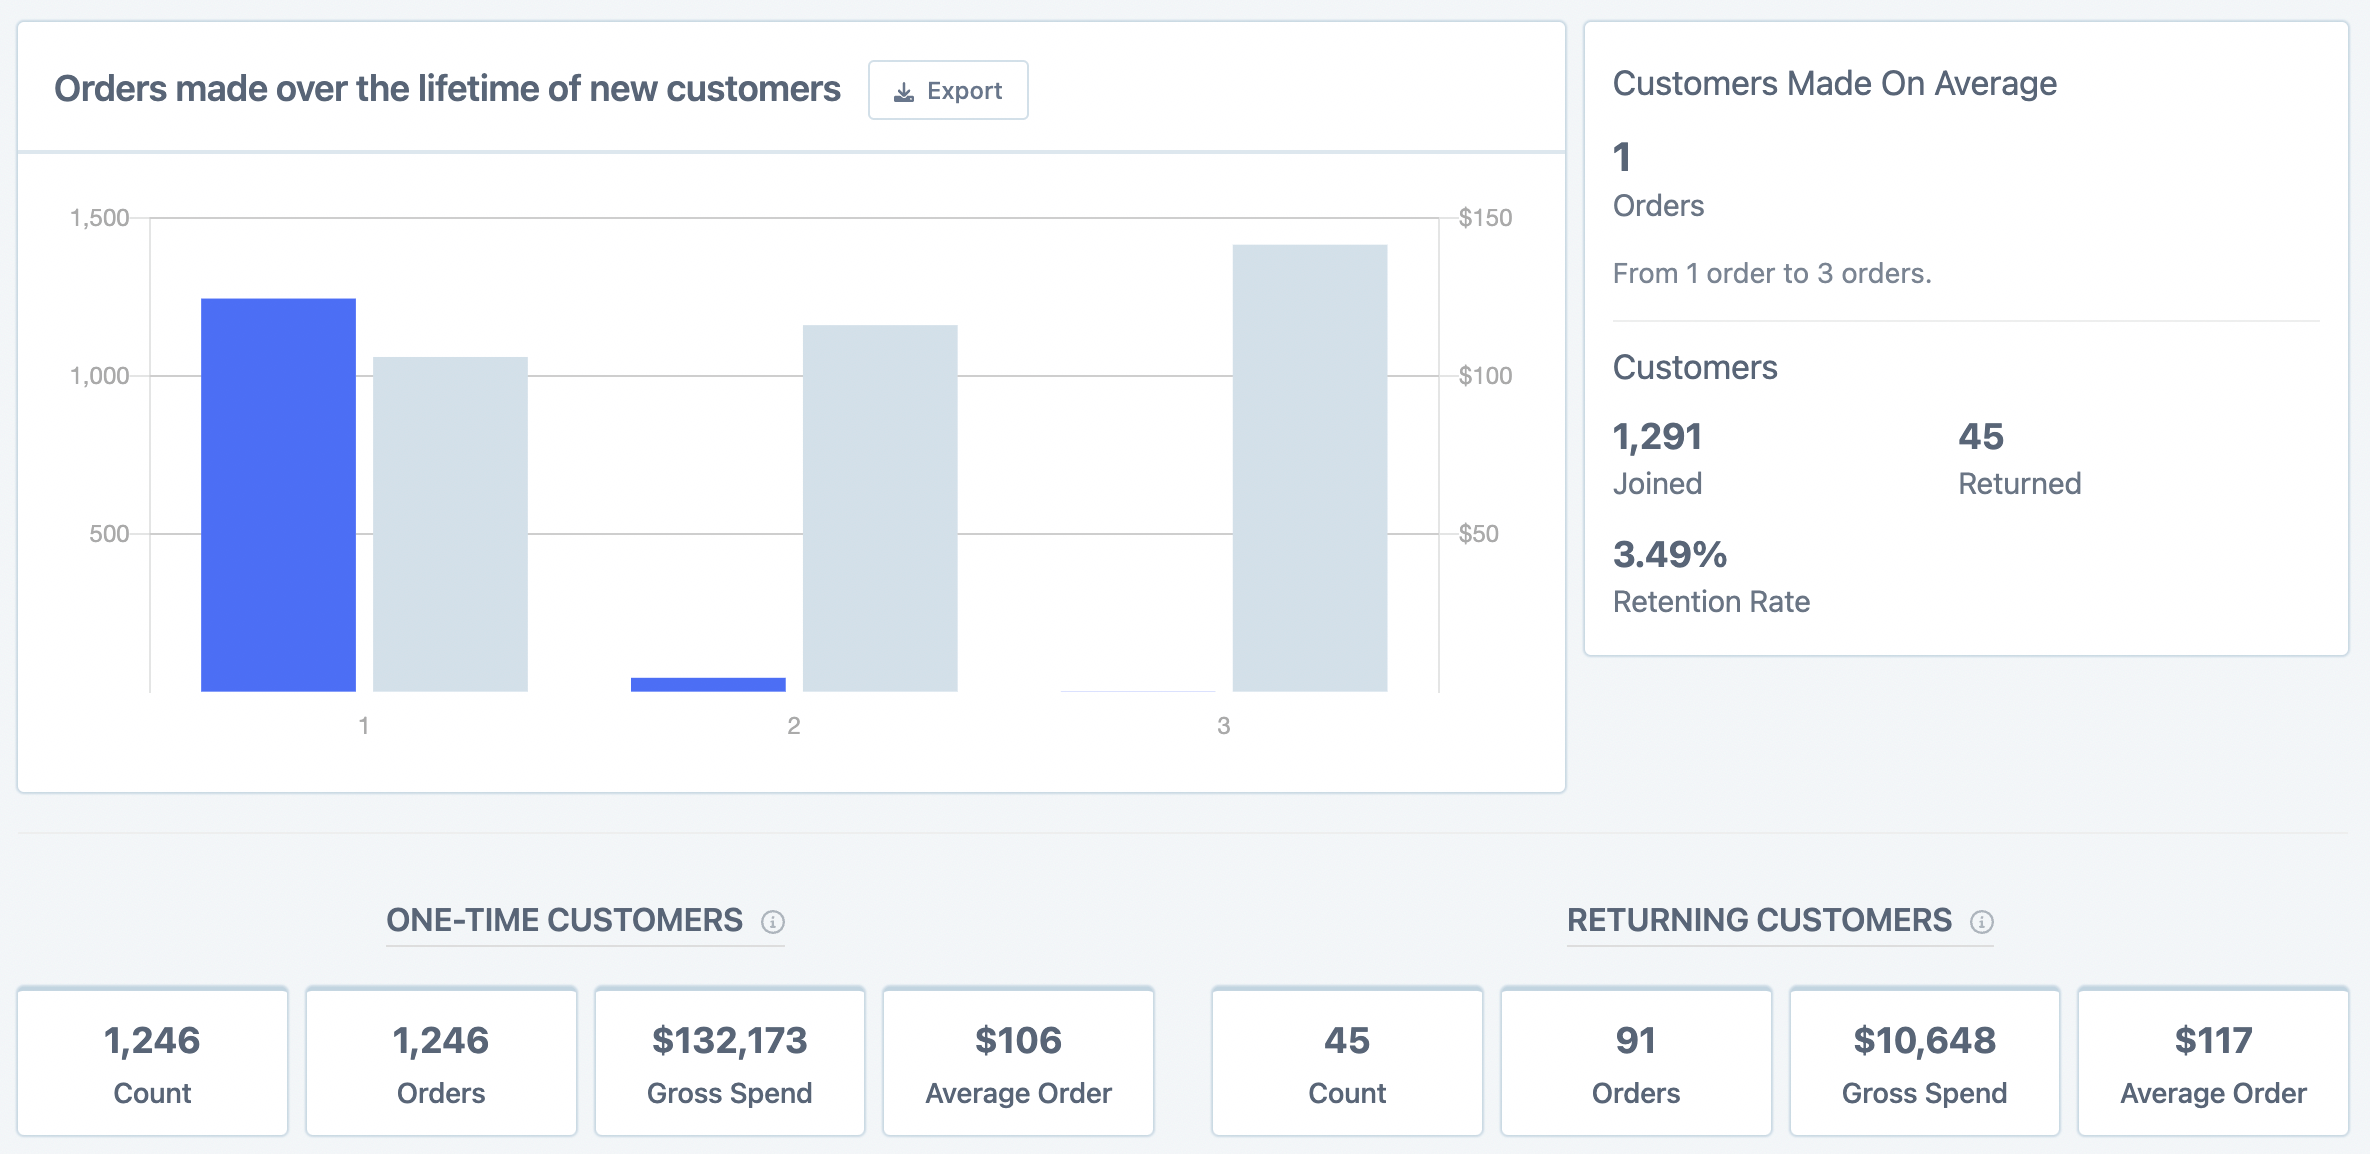Screen dimensions: 2370x1154
Task: Open the $10,648 Gross Spend card
Action: point(1925,1062)
